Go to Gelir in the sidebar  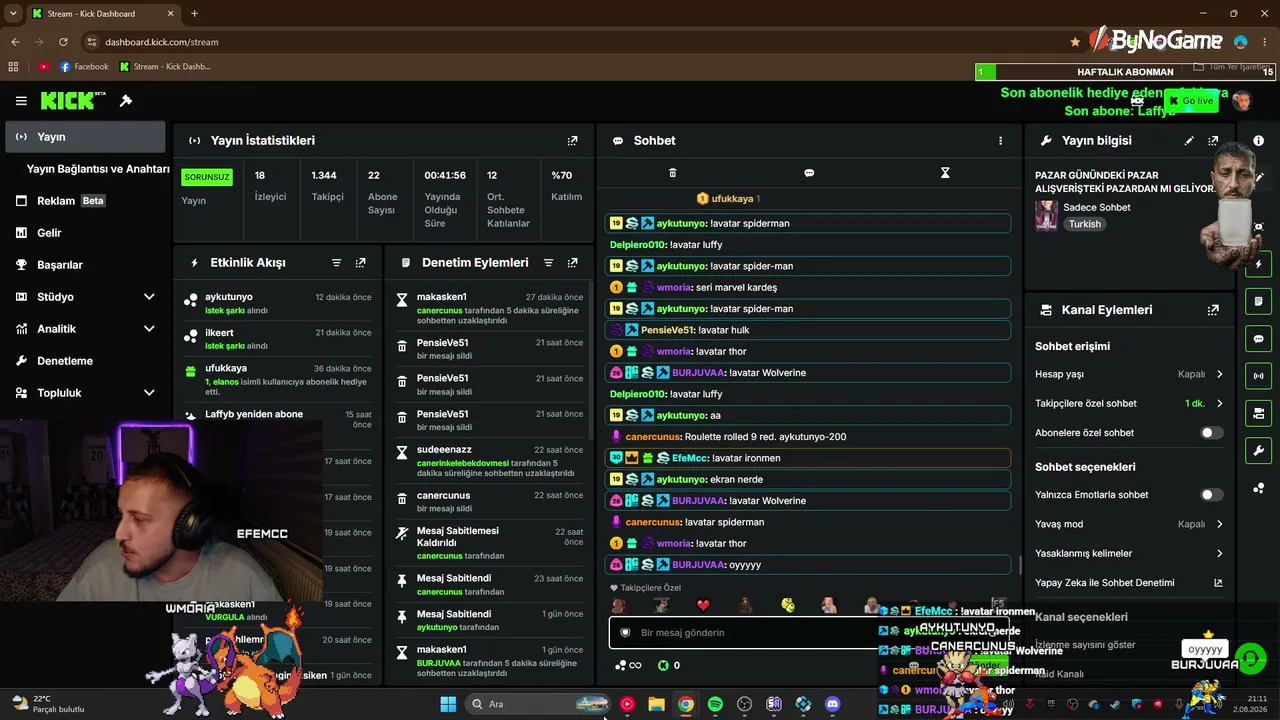[x=85, y=233]
